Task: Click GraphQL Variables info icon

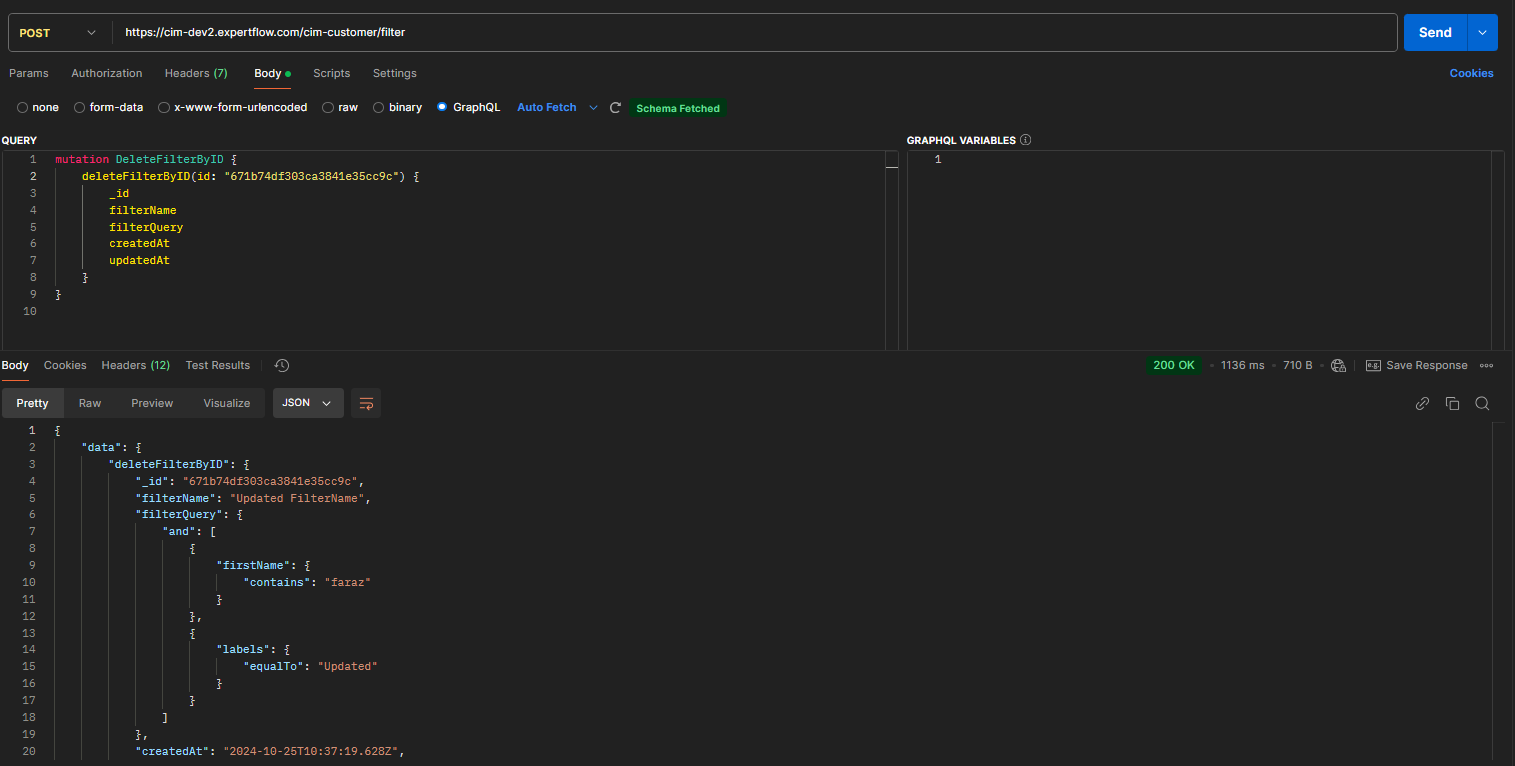Action: (x=1025, y=140)
